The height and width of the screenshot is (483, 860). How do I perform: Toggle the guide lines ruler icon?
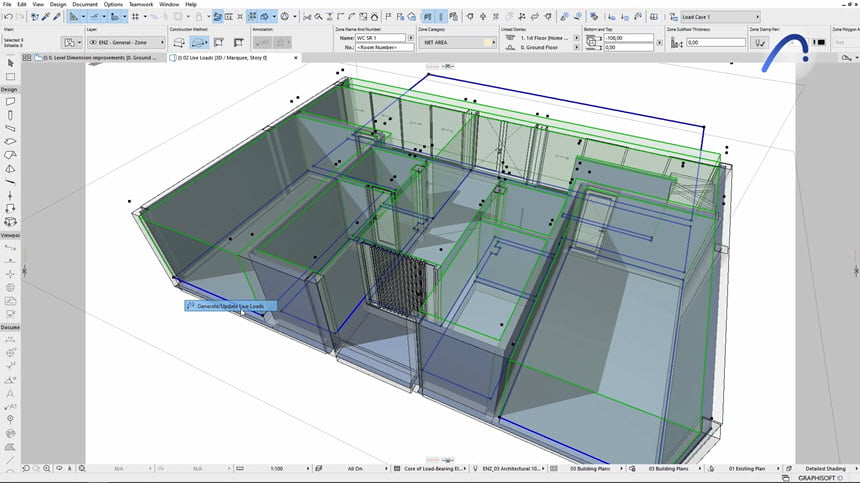click(x=73, y=17)
